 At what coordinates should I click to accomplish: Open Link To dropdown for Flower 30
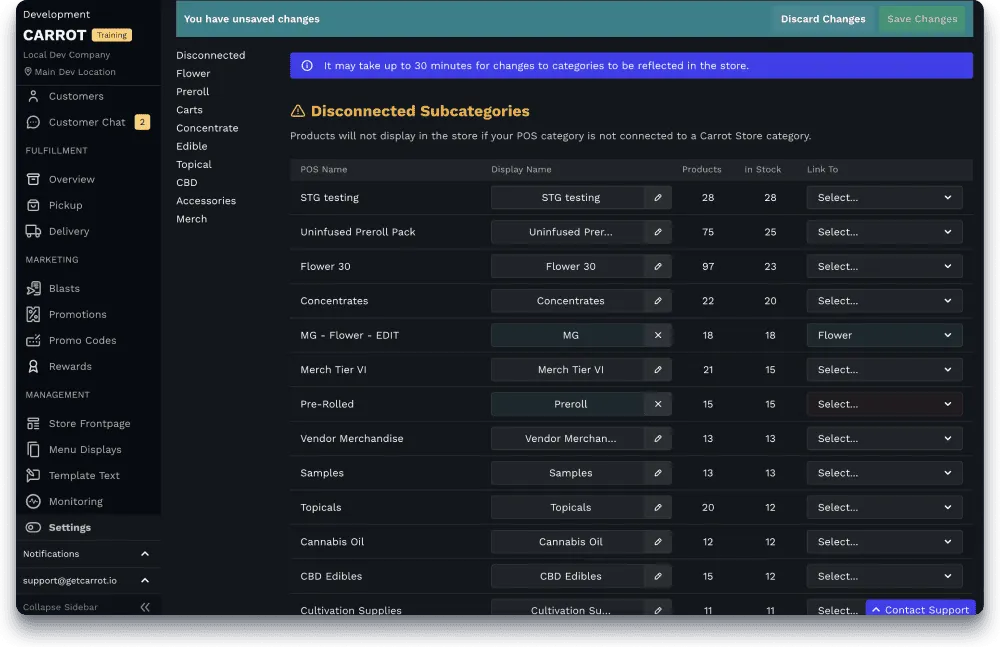click(x=884, y=267)
